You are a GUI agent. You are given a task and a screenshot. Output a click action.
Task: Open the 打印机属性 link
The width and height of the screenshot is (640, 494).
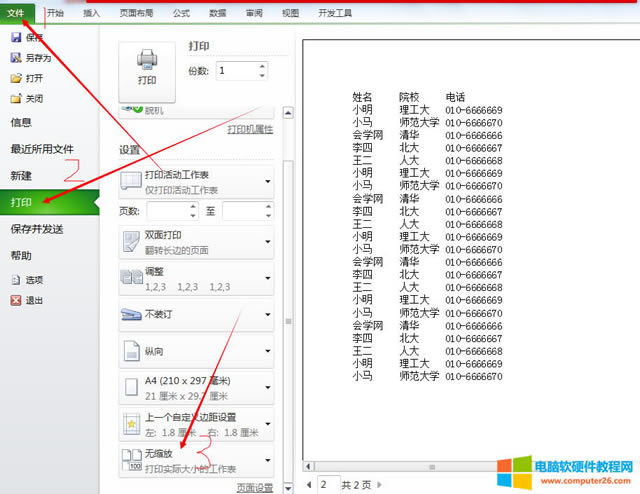pos(250,129)
